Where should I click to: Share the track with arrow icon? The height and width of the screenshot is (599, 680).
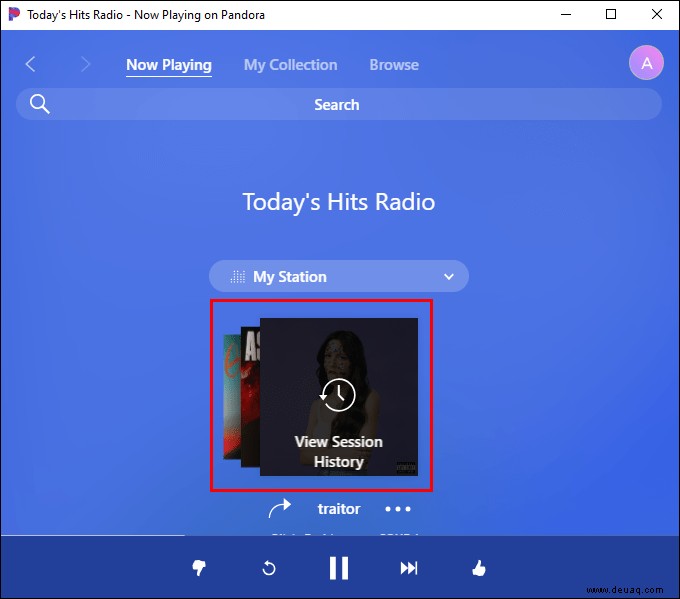279,508
